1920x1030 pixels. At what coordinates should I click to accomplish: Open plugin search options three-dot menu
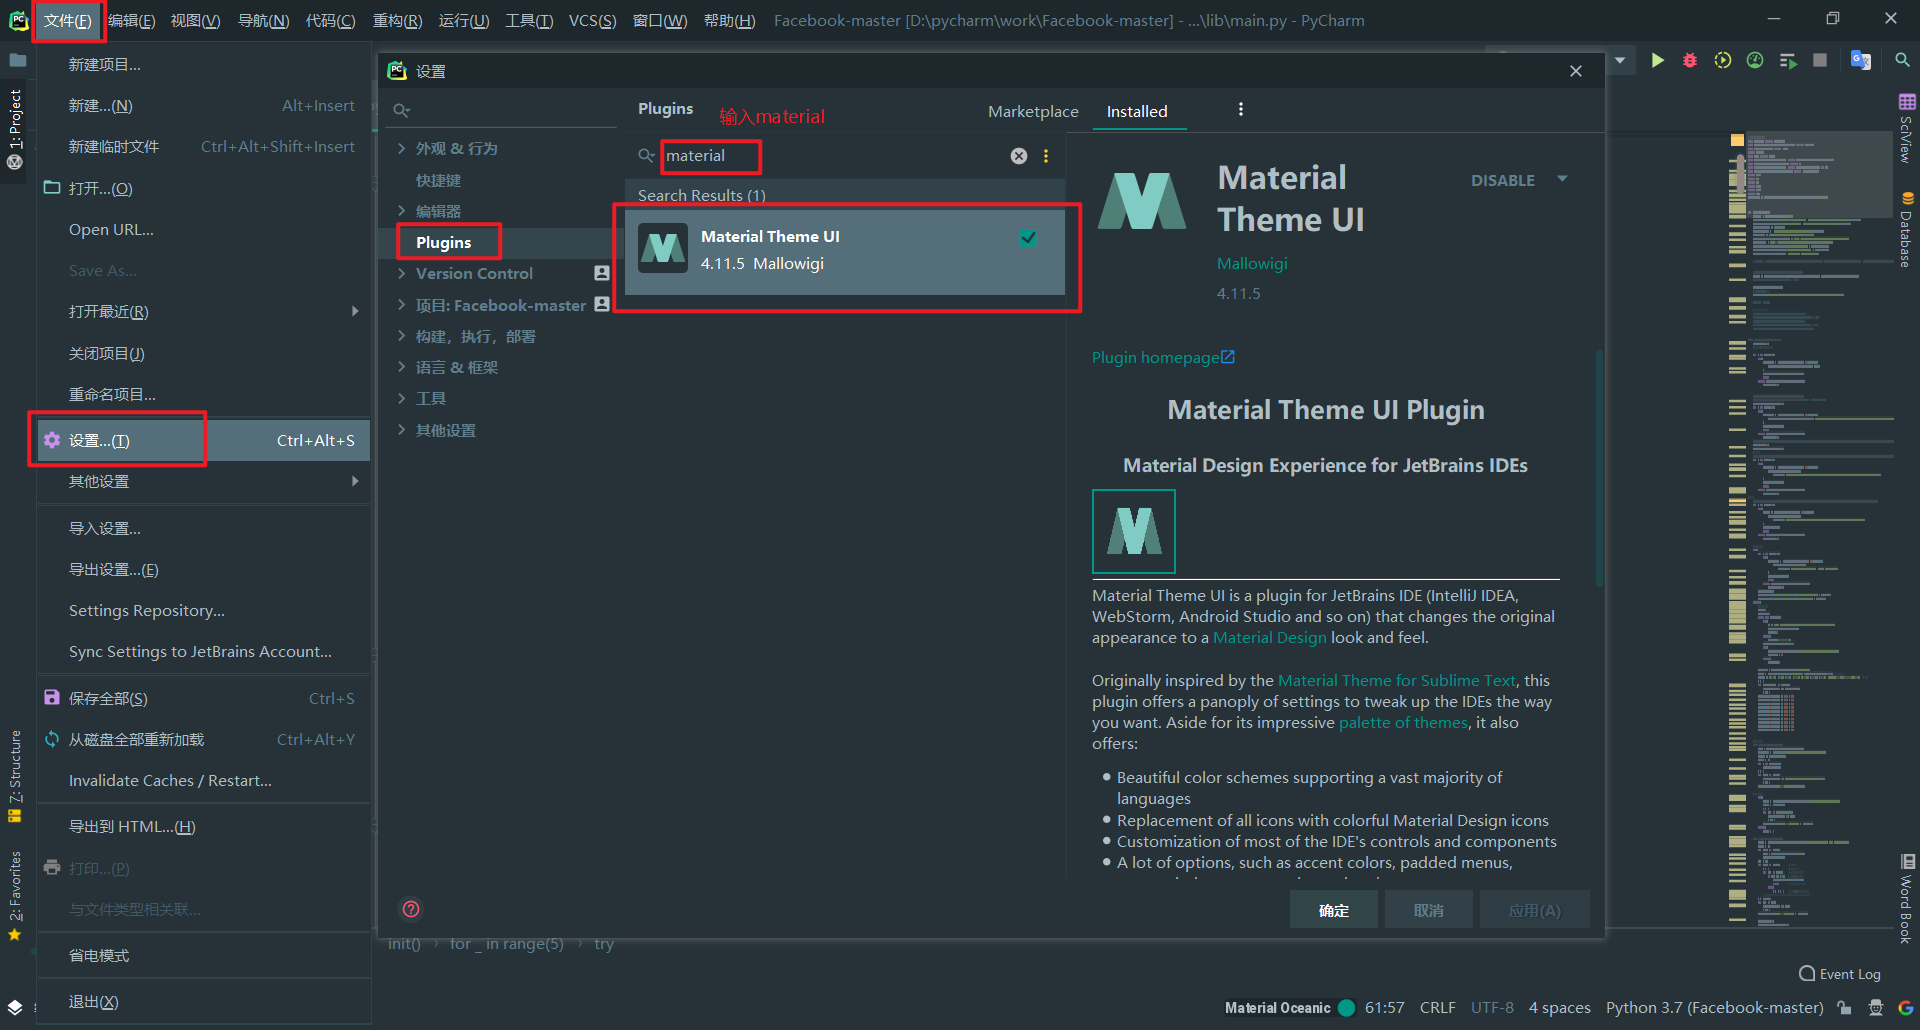click(1046, 156)
